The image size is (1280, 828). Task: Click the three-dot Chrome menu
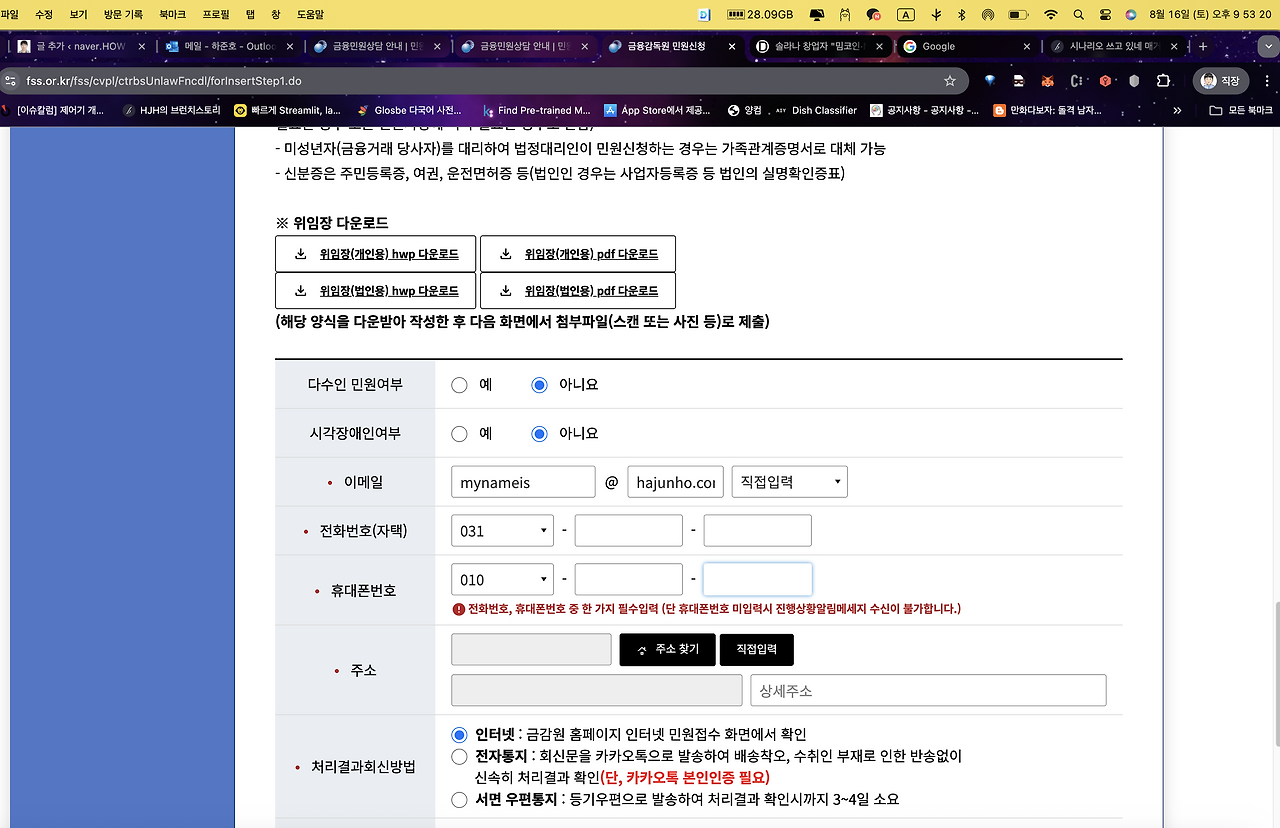pyautogui.click(x=1265, y=78)
